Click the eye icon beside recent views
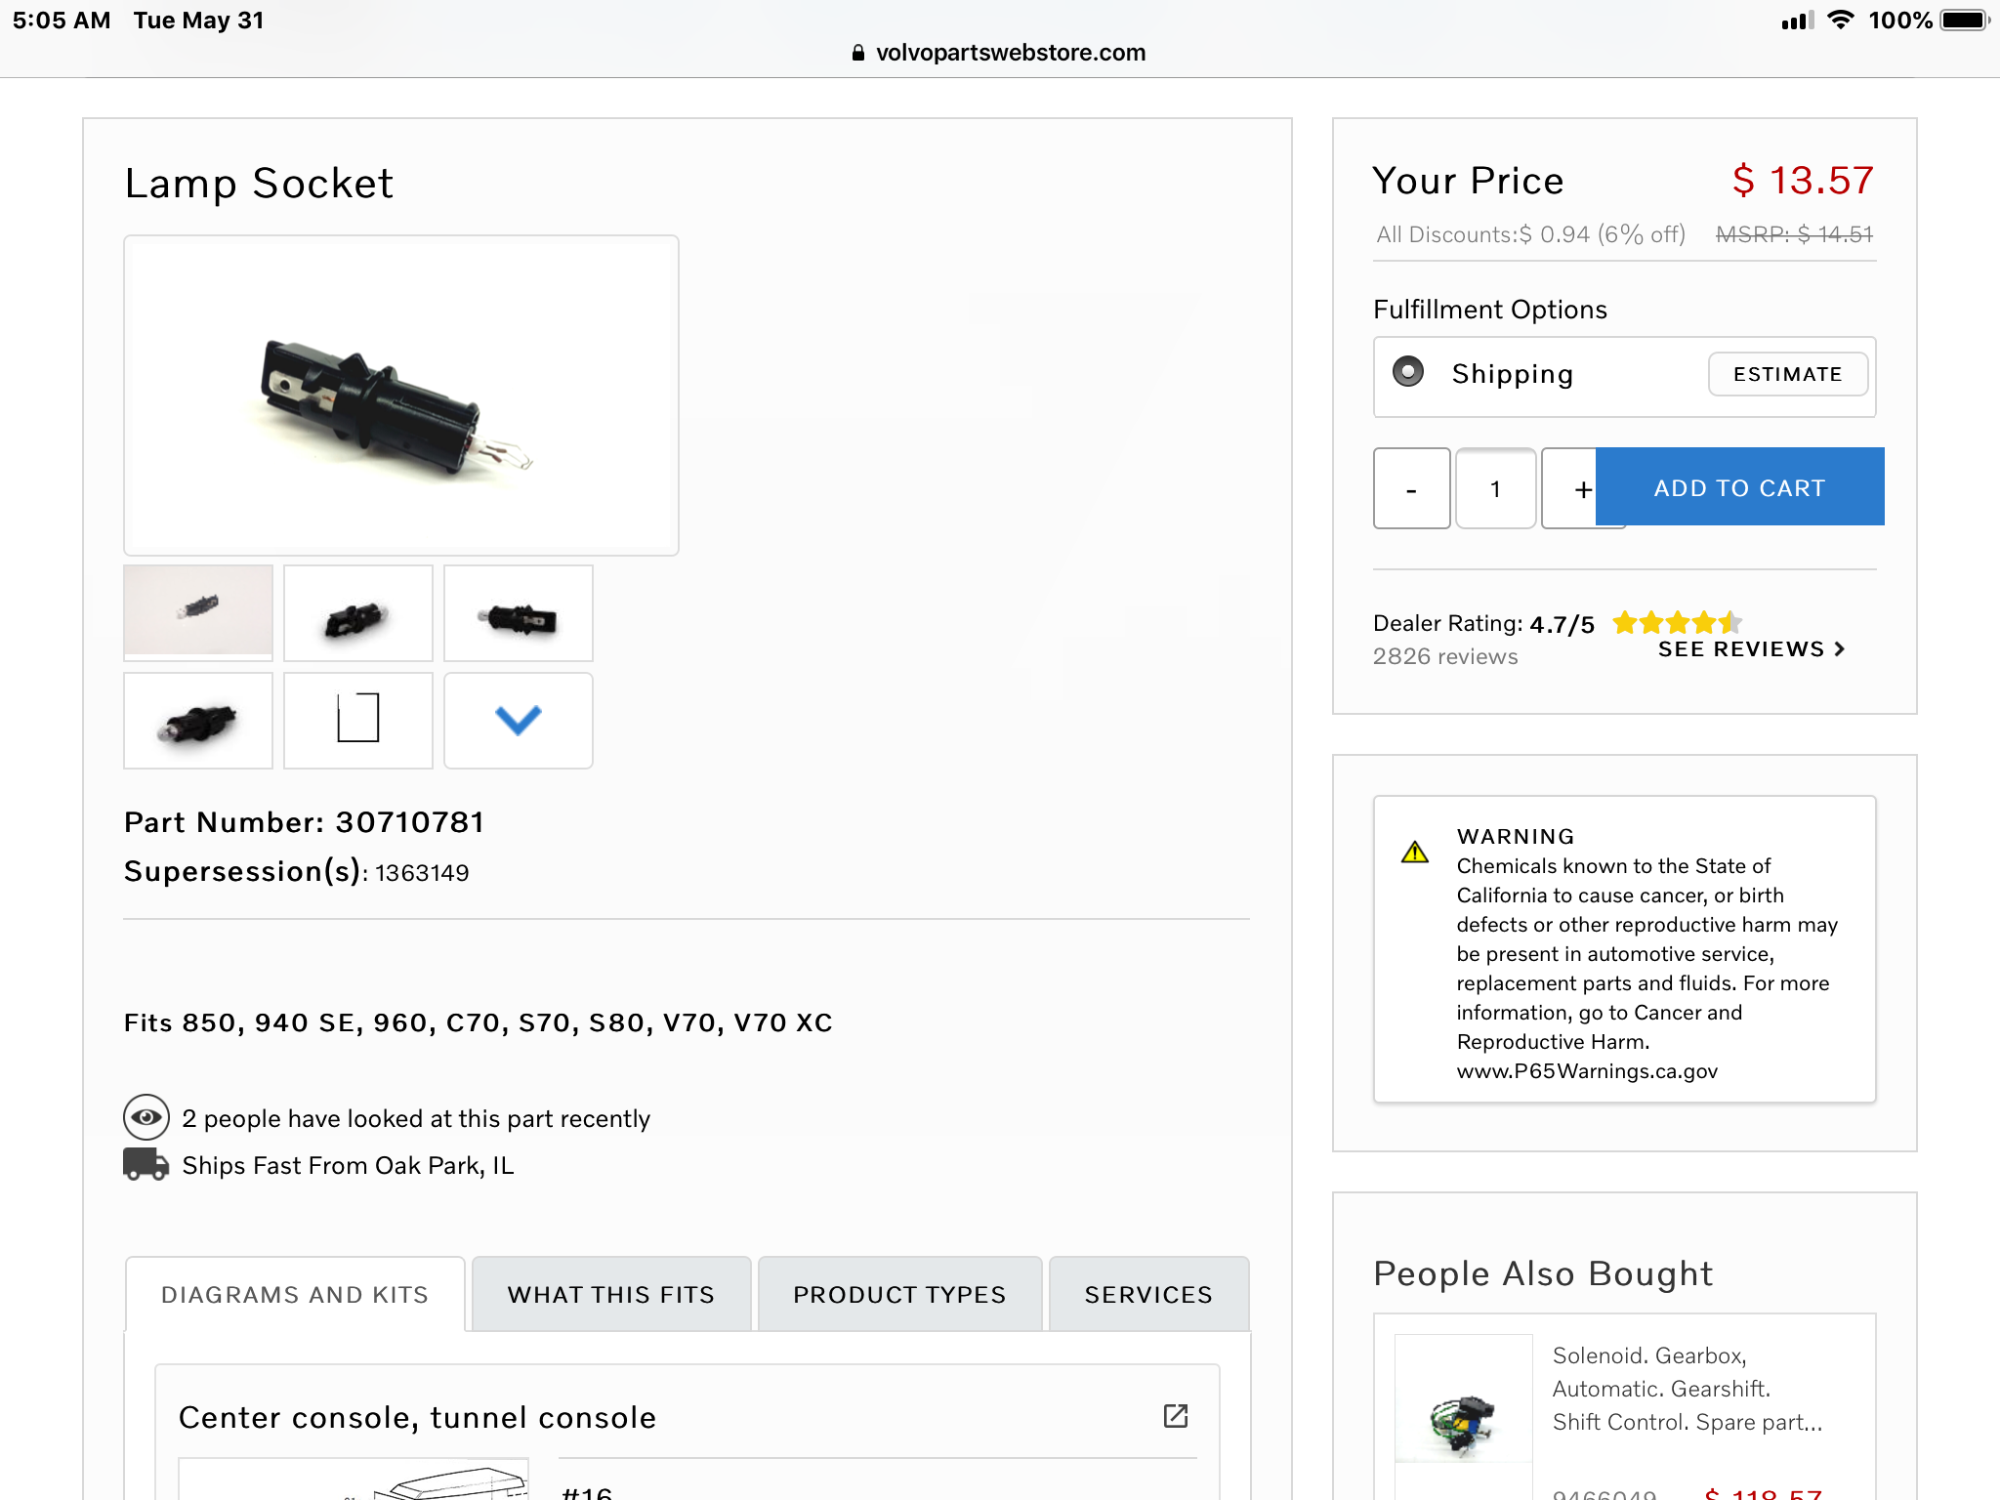This screenshot has height=1500, width=2000. 146,1117
